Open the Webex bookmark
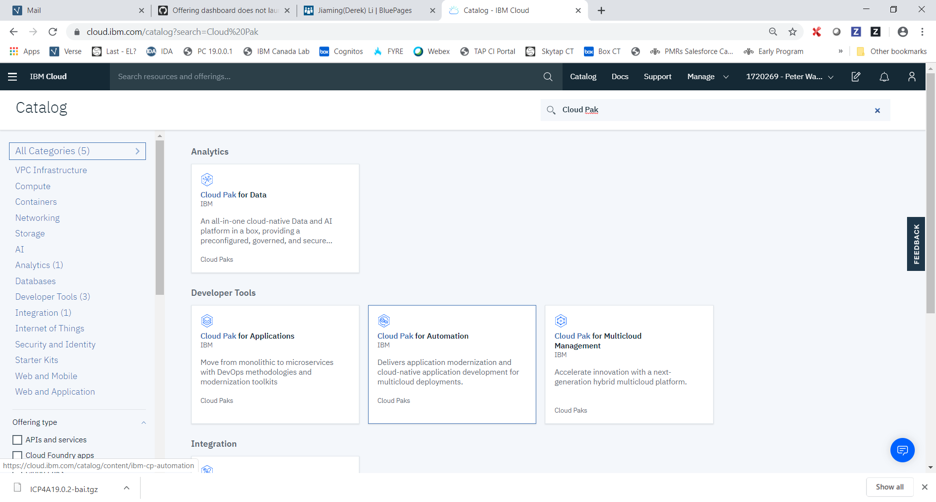Screen dimensions: 936x502 pyautogui.click(x=432, y=51)
